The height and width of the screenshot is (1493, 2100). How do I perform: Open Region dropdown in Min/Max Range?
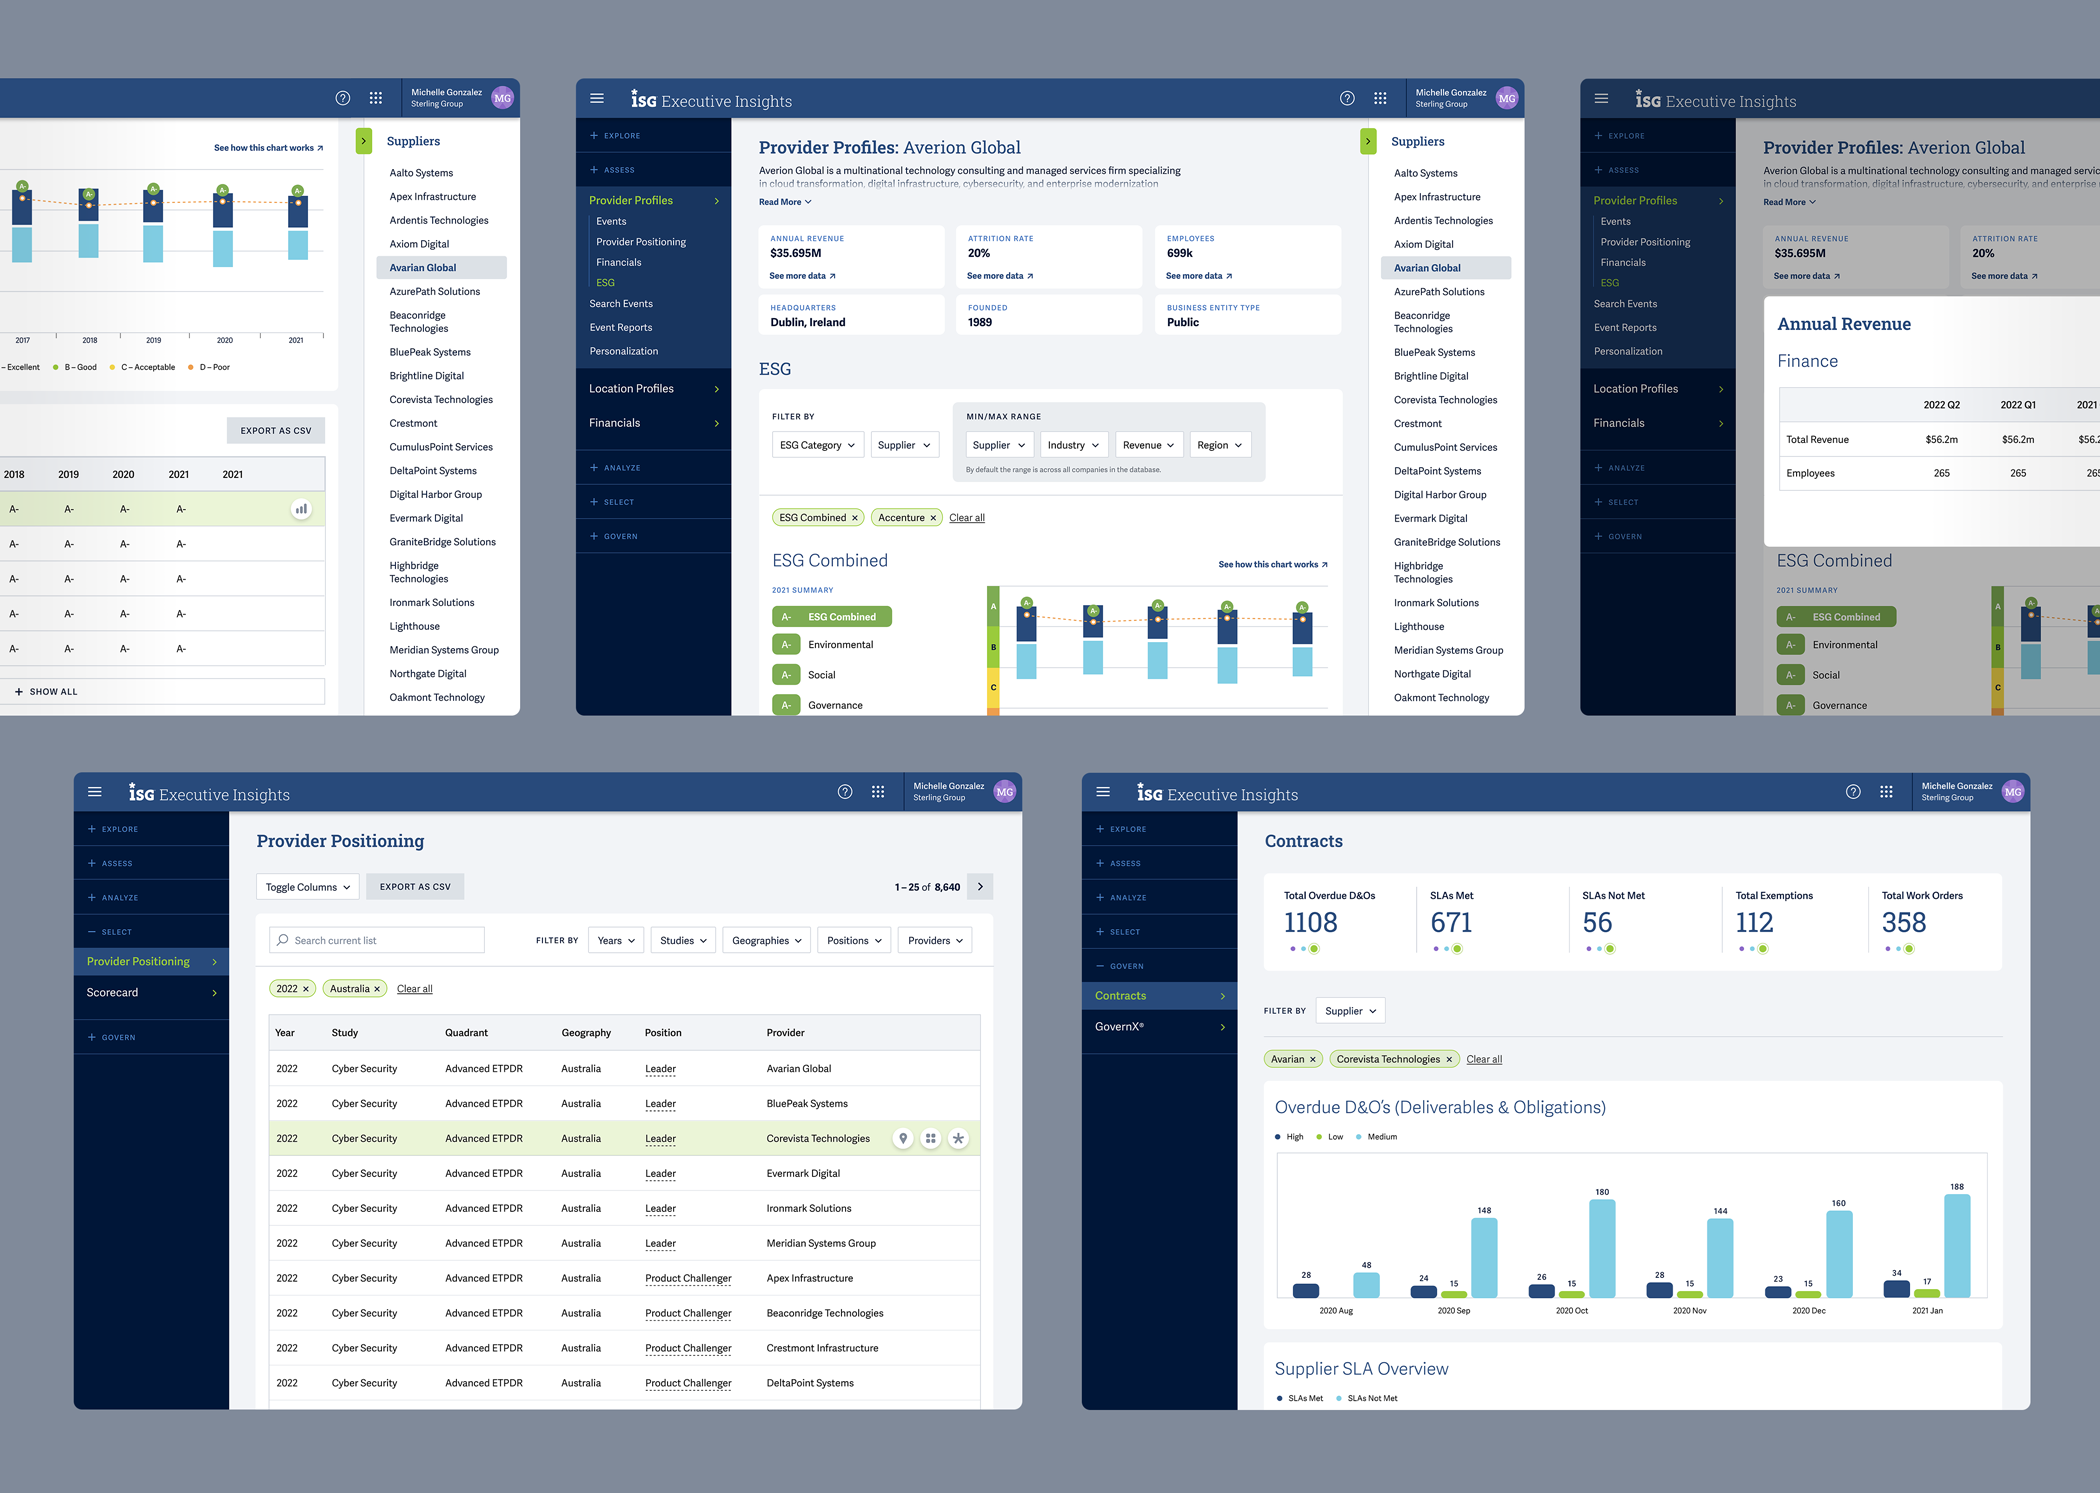(1220, 445)
